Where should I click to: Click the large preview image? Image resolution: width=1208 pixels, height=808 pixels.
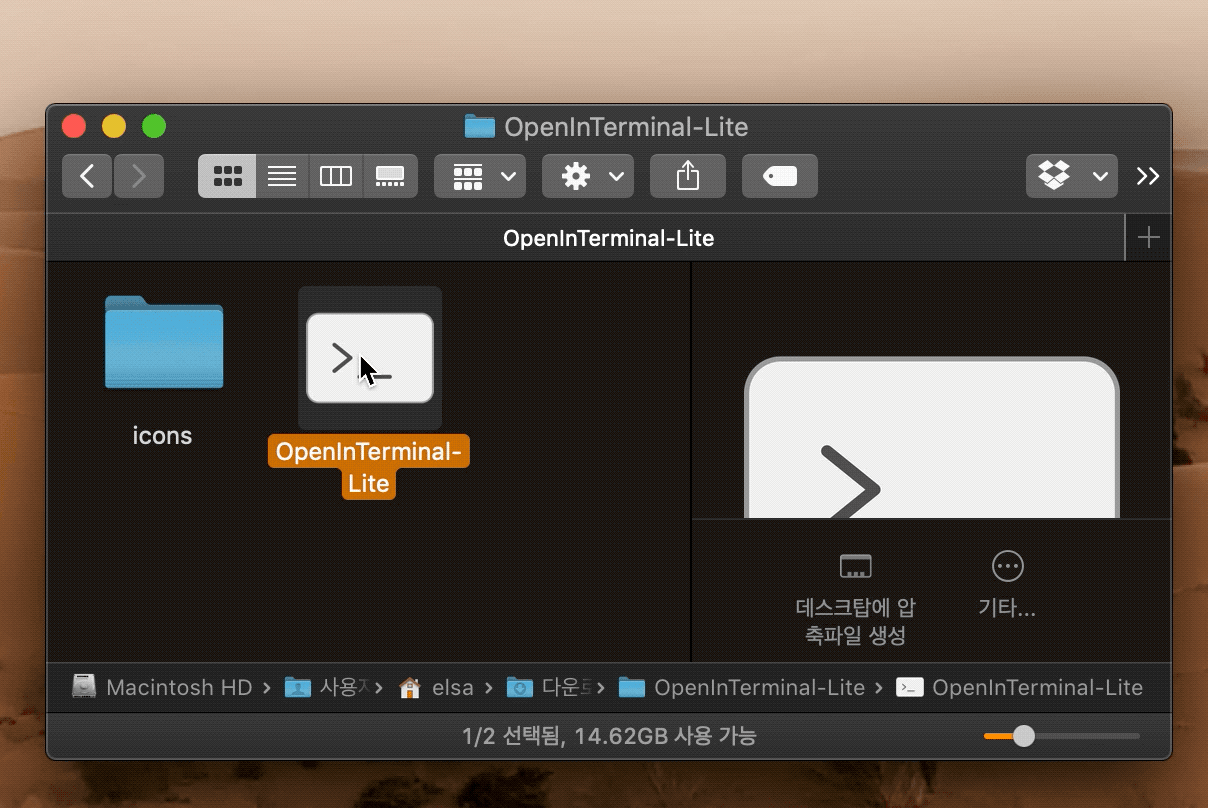[931, 437]
